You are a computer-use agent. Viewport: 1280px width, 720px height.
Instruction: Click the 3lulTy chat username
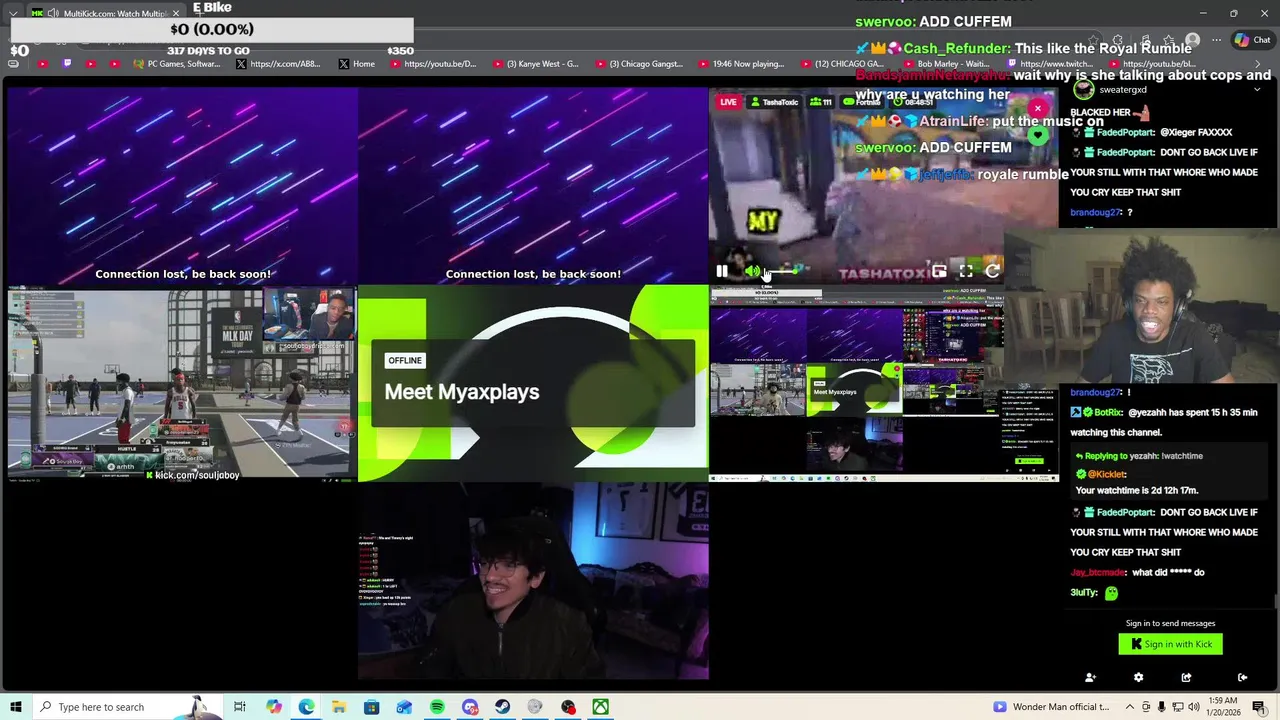tap(1084, 592)
